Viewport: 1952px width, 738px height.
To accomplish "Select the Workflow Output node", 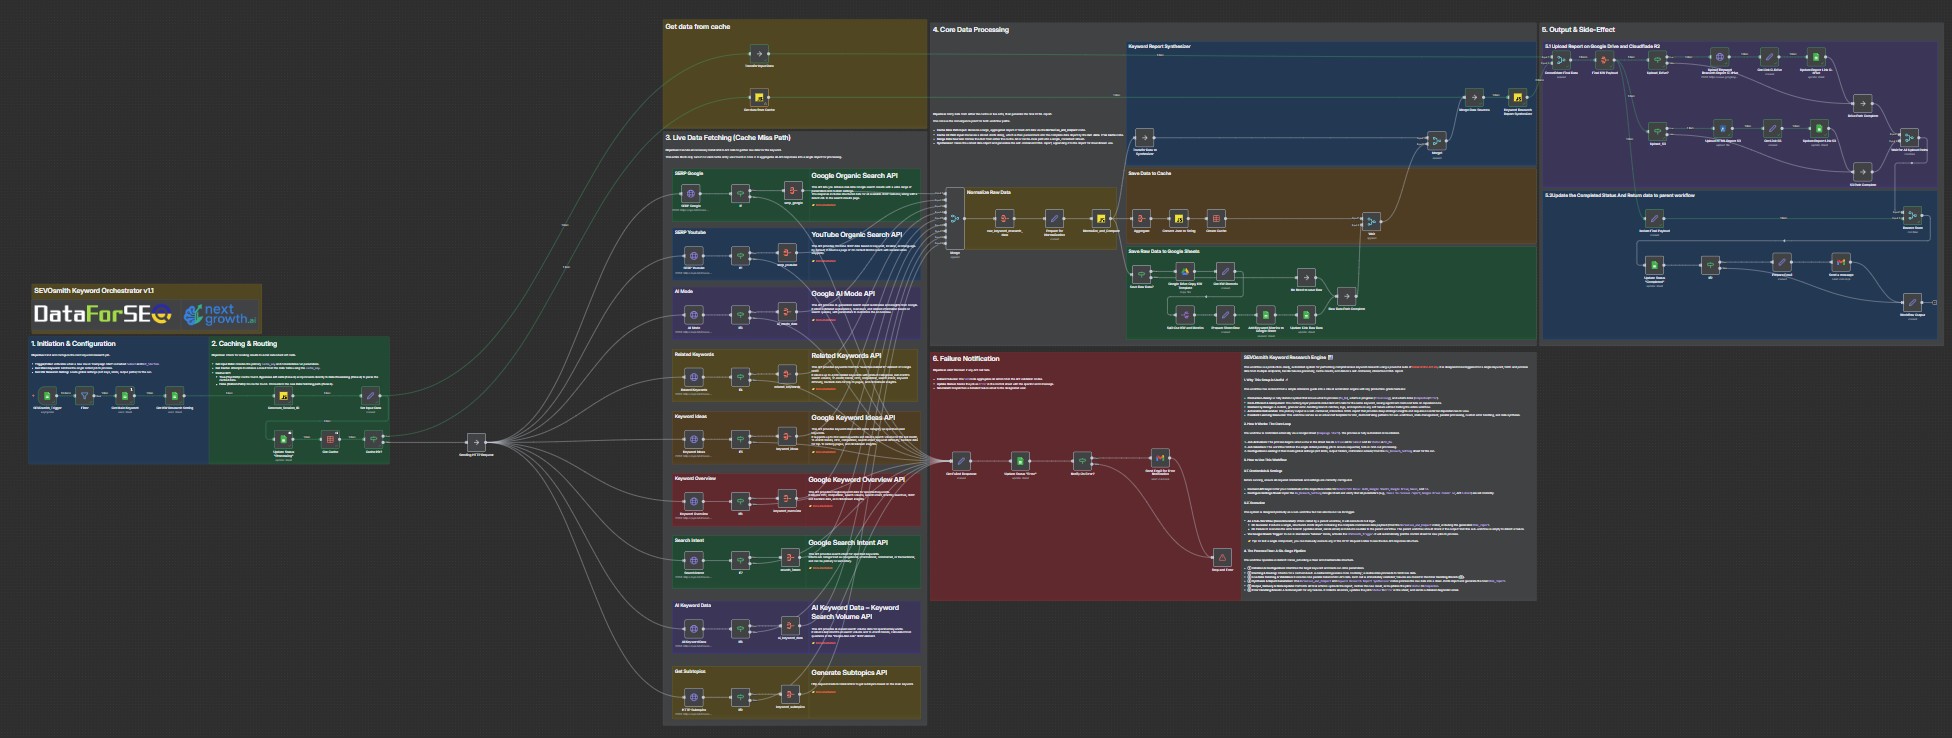I will tap(1911, 302).
